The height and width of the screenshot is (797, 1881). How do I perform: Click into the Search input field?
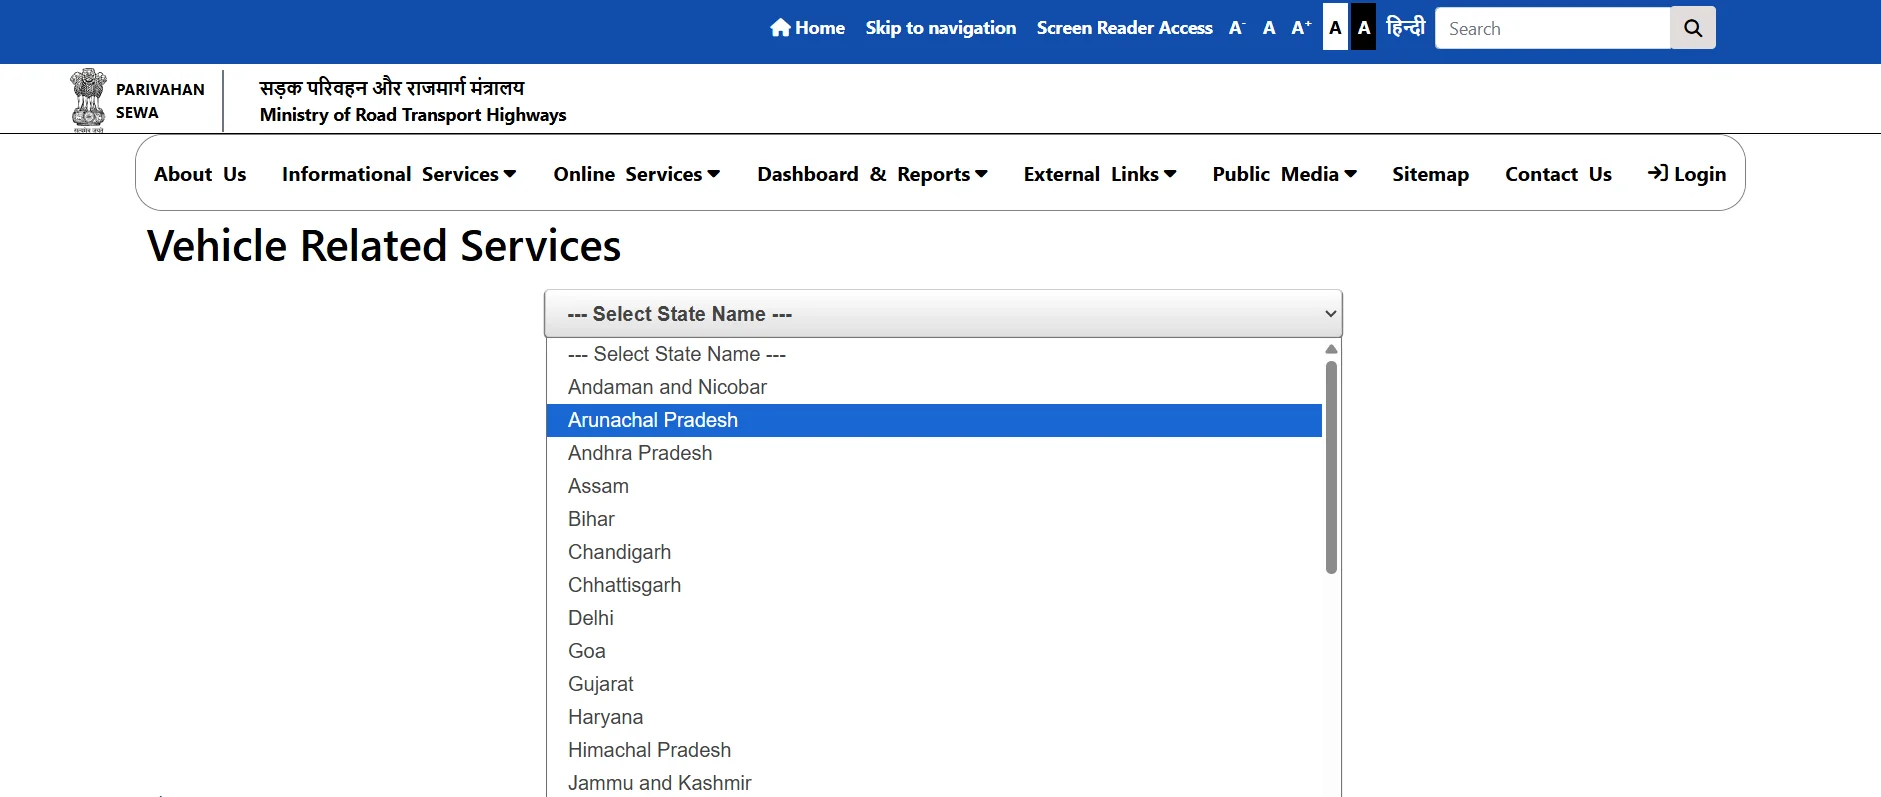(1552, 28)
